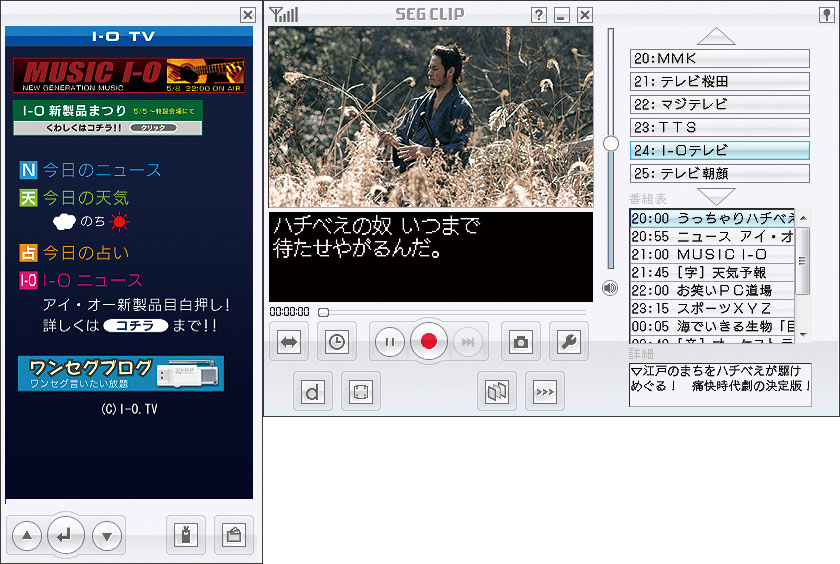This screenshot has height=564, width=840.
Task: Click the green 天 weather icon
Action: click(28, 198)
